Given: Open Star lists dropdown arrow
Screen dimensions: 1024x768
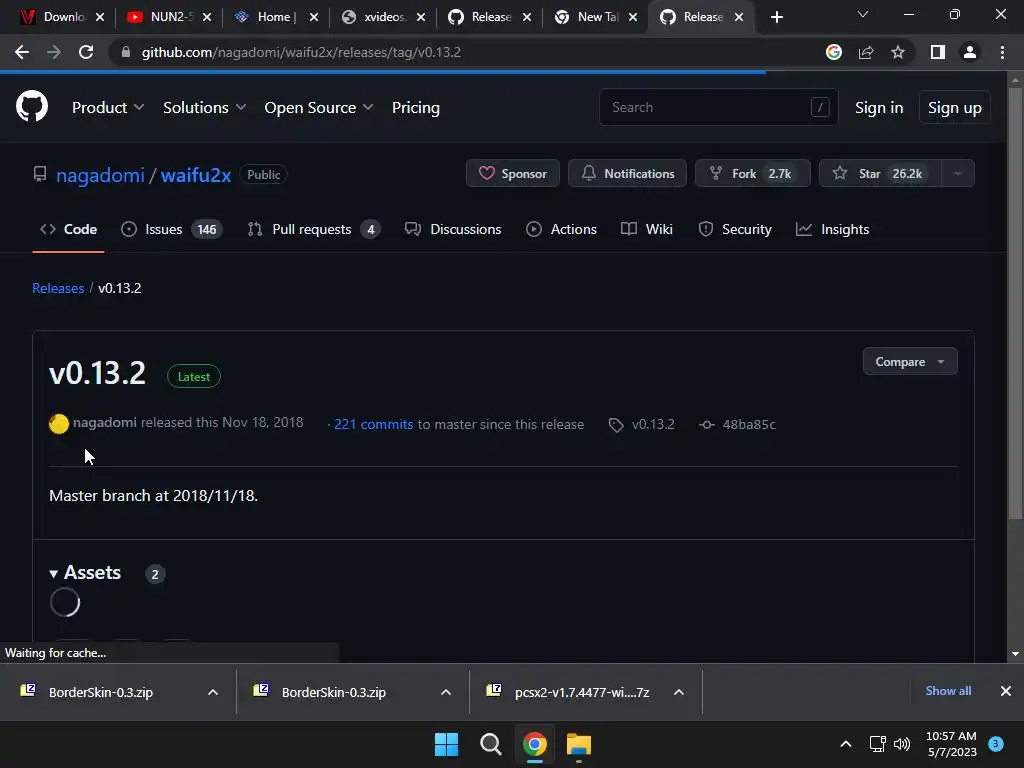Looking at the screenshot, I should [958, 174].
